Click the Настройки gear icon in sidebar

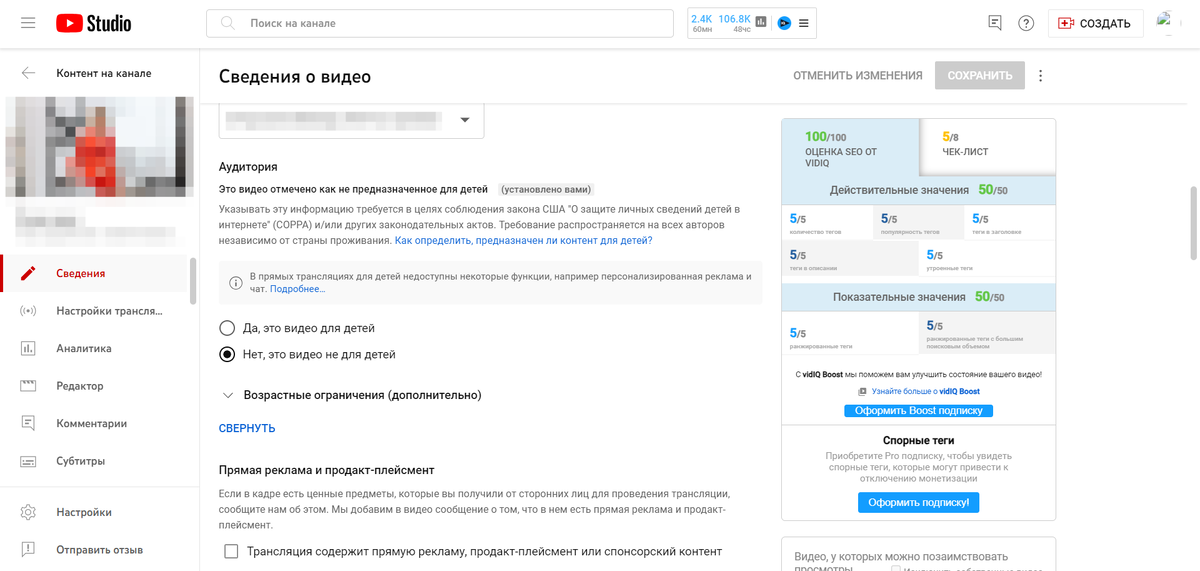click(x=28, y=512)
